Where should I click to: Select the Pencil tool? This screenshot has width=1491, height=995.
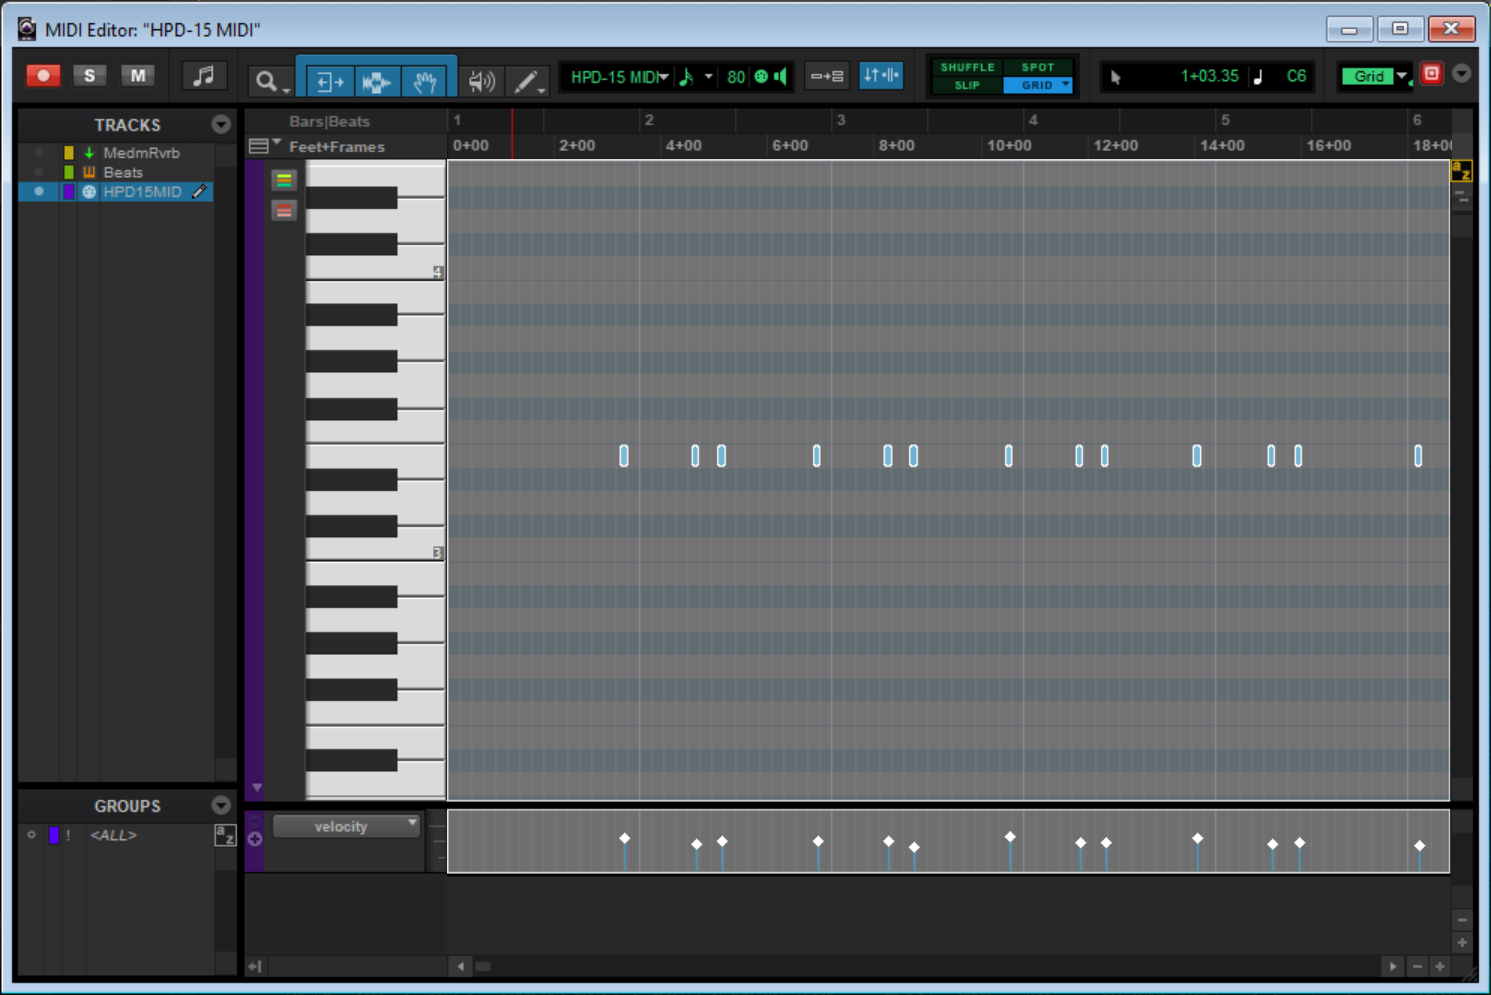coord(525,81)
